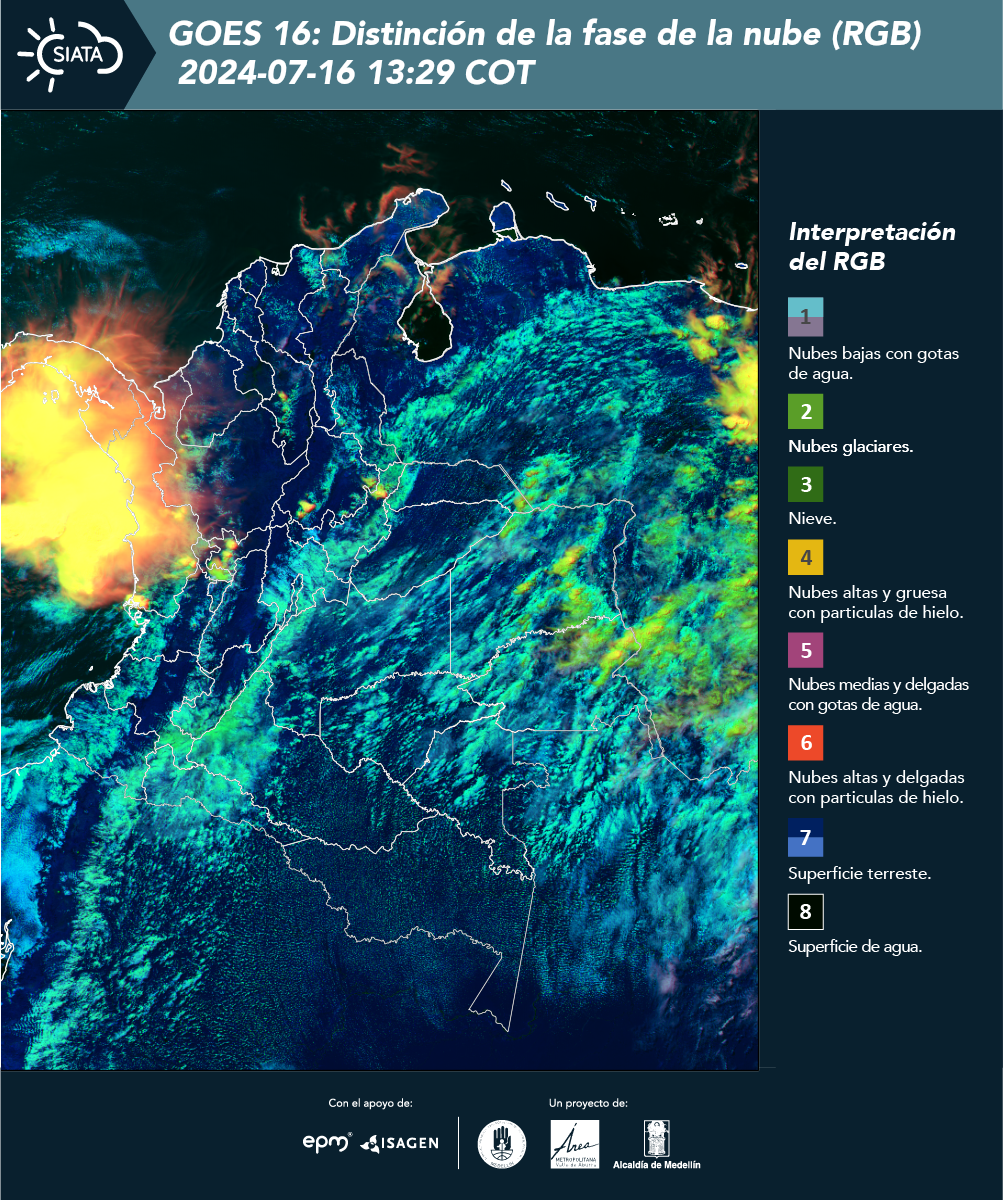This screenshot has height=1200, width=1003.
Task: Click the Alcaldía de Medellín logo
Action: [656, 1144]
